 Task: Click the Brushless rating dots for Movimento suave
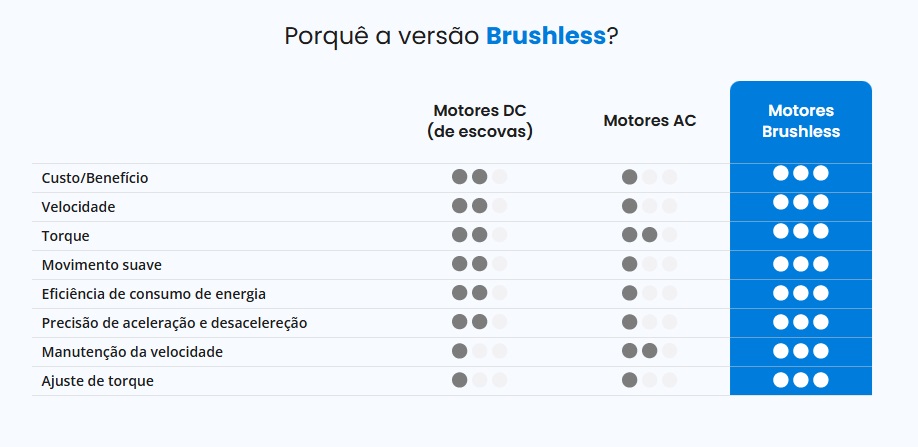tap(800, 265)
